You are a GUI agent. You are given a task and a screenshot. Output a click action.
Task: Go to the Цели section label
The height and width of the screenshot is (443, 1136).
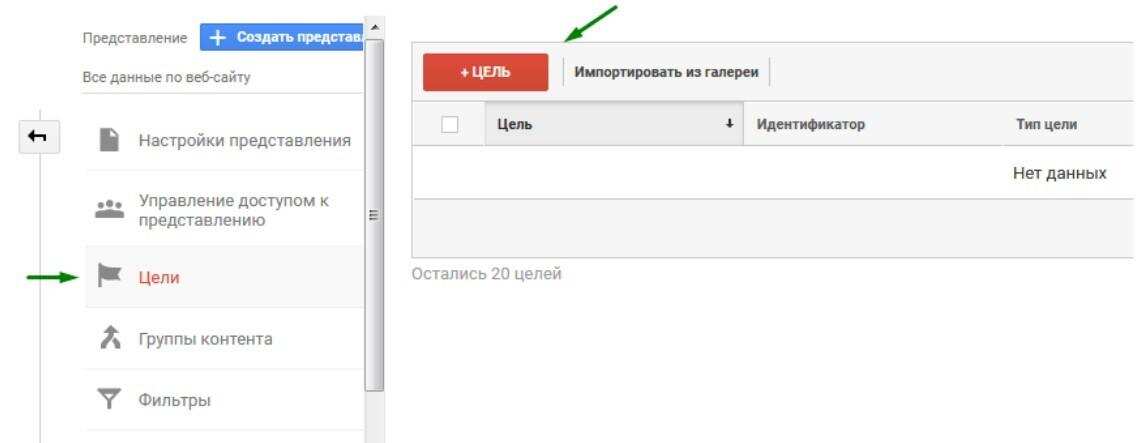pyautogui.click(x=159, y=277)
